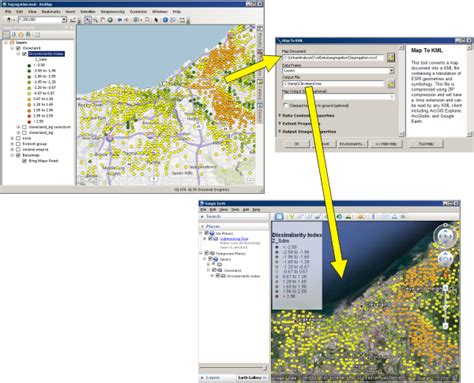Click the Hide Help button in Map To KML

point(386,144)
